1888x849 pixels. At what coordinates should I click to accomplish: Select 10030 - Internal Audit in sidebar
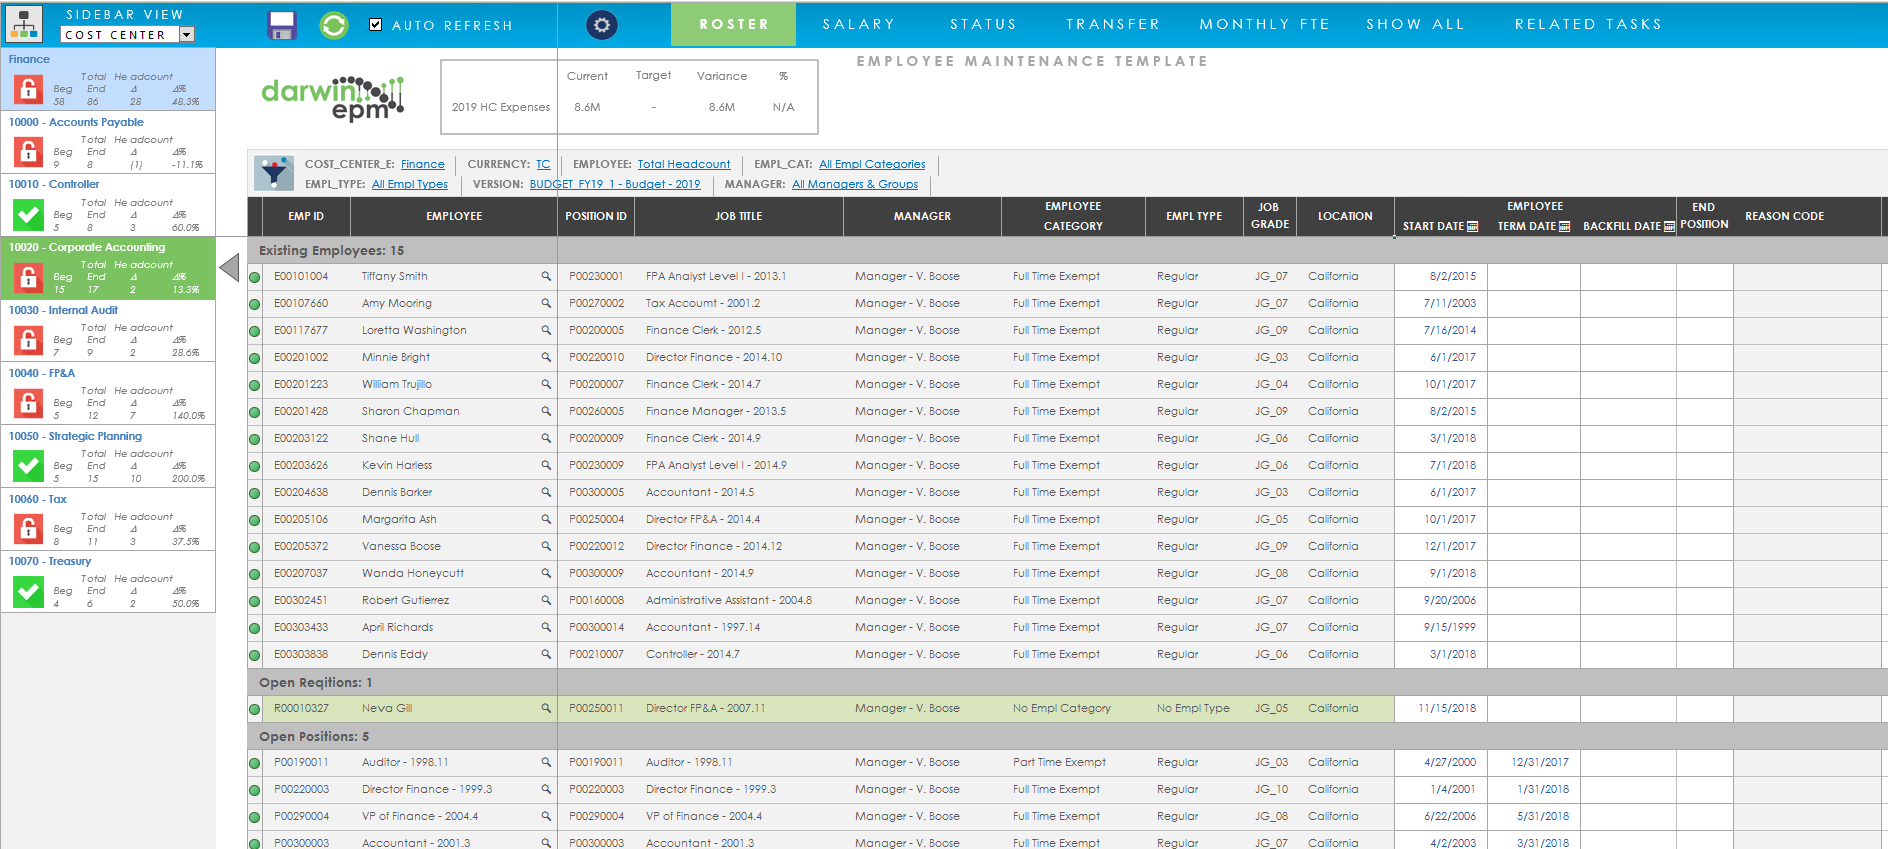[x=63, y=310]
